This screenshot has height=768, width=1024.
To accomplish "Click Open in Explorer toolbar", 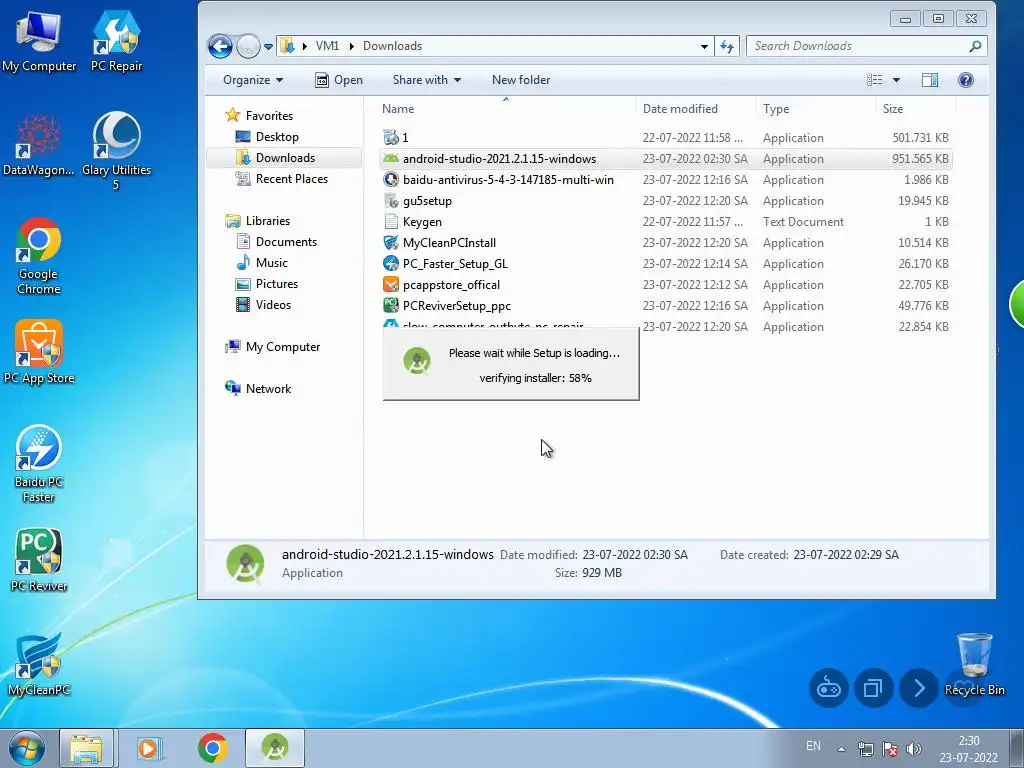I will pos(339,80).
